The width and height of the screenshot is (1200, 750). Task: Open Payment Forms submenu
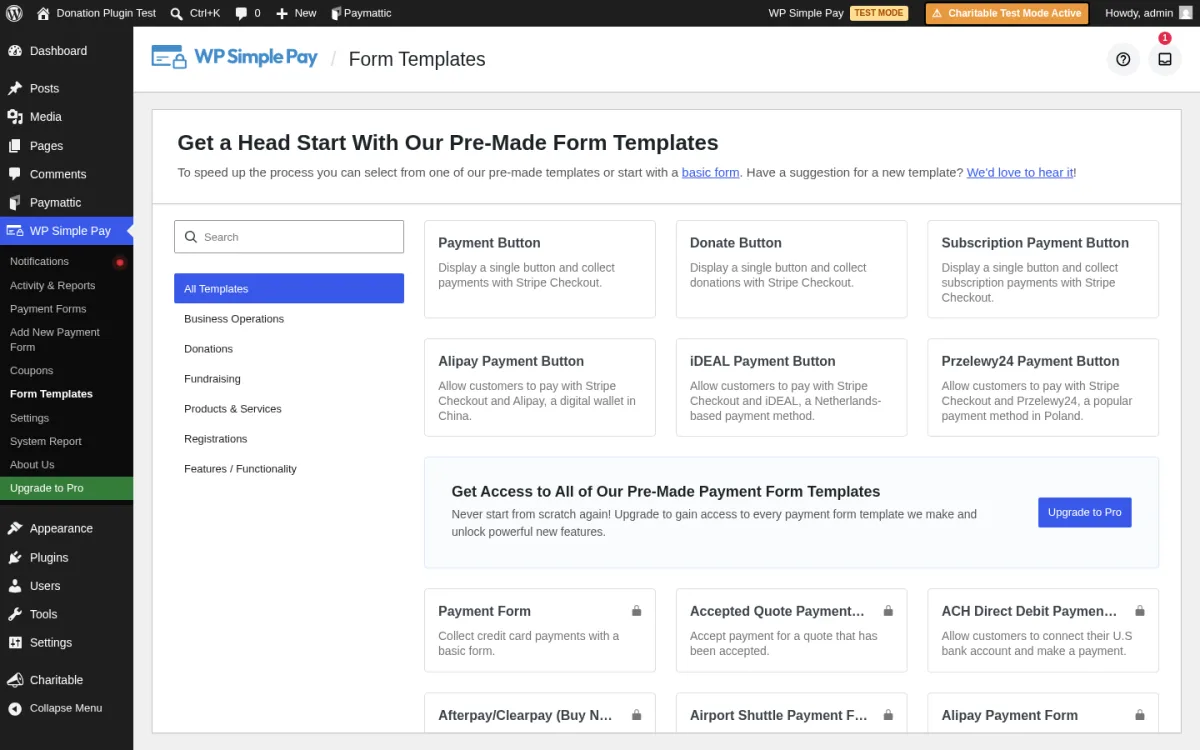[x=66, y=309]
